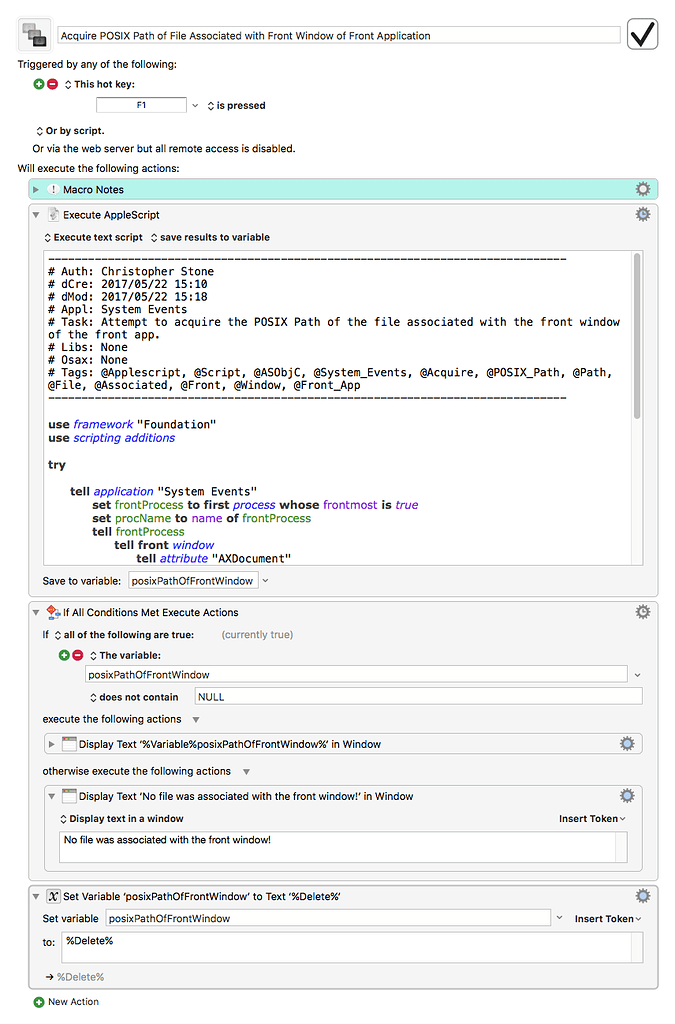Change 'save results to variable' option
Screen dimensions: 675x1024
pyautogui.click(x=210, y=237)
